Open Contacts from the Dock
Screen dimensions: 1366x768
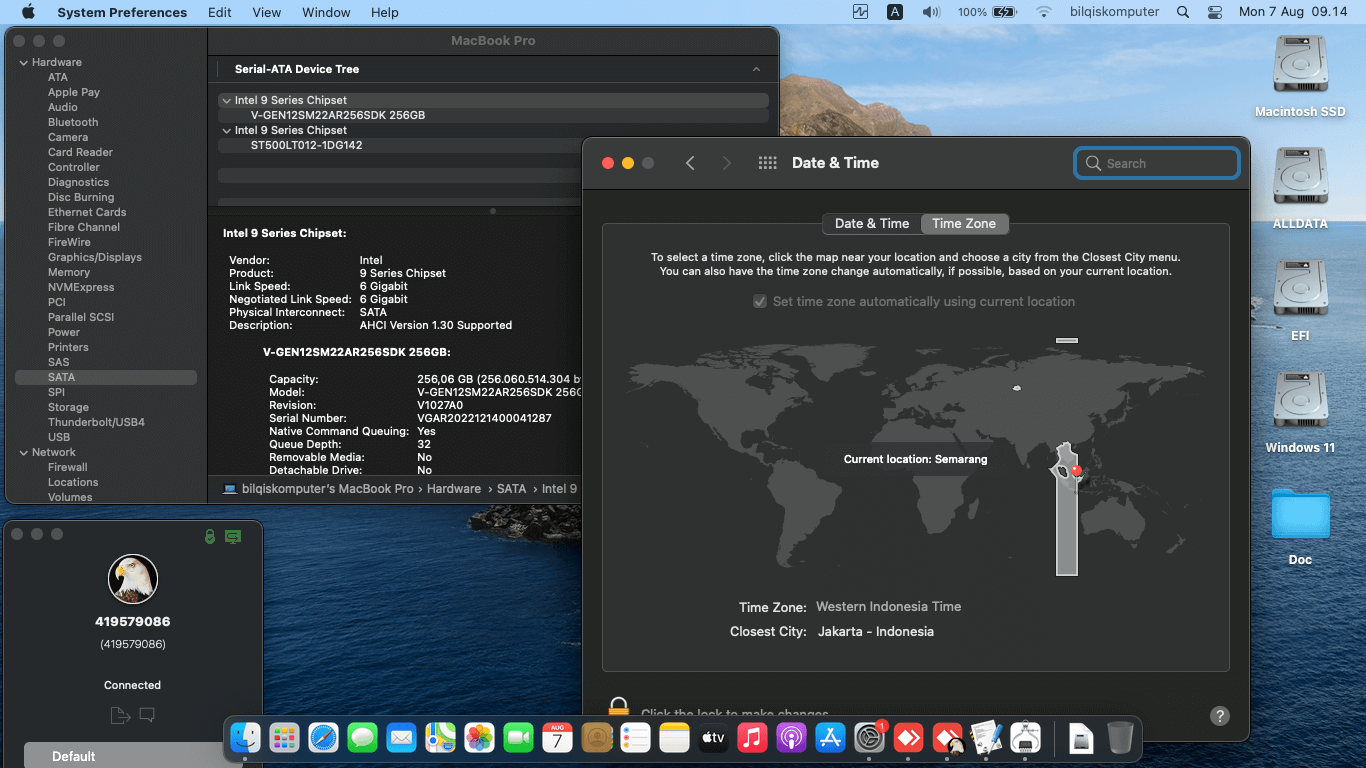coord(597,738)
